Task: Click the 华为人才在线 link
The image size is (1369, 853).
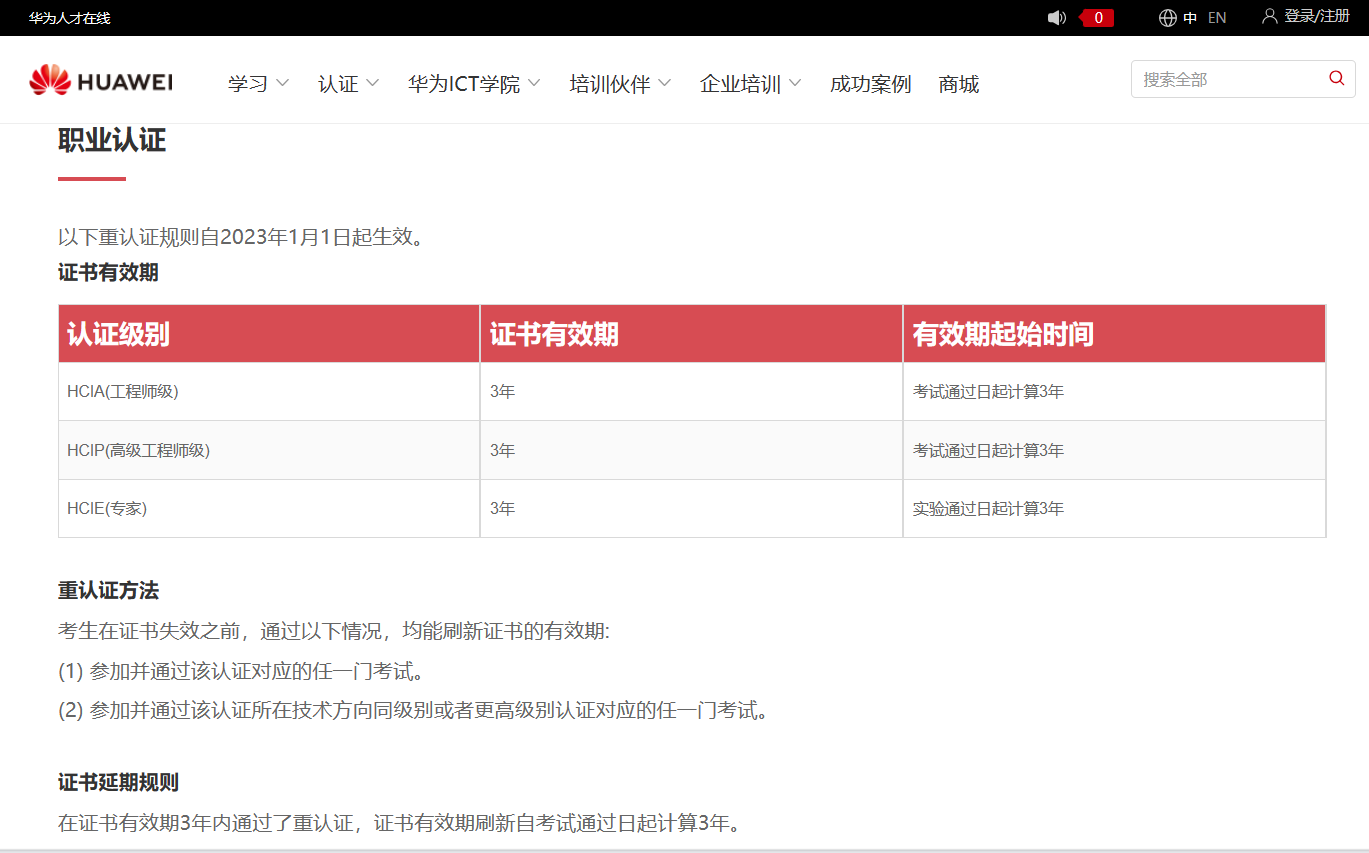Action: (x=69, y=18)
